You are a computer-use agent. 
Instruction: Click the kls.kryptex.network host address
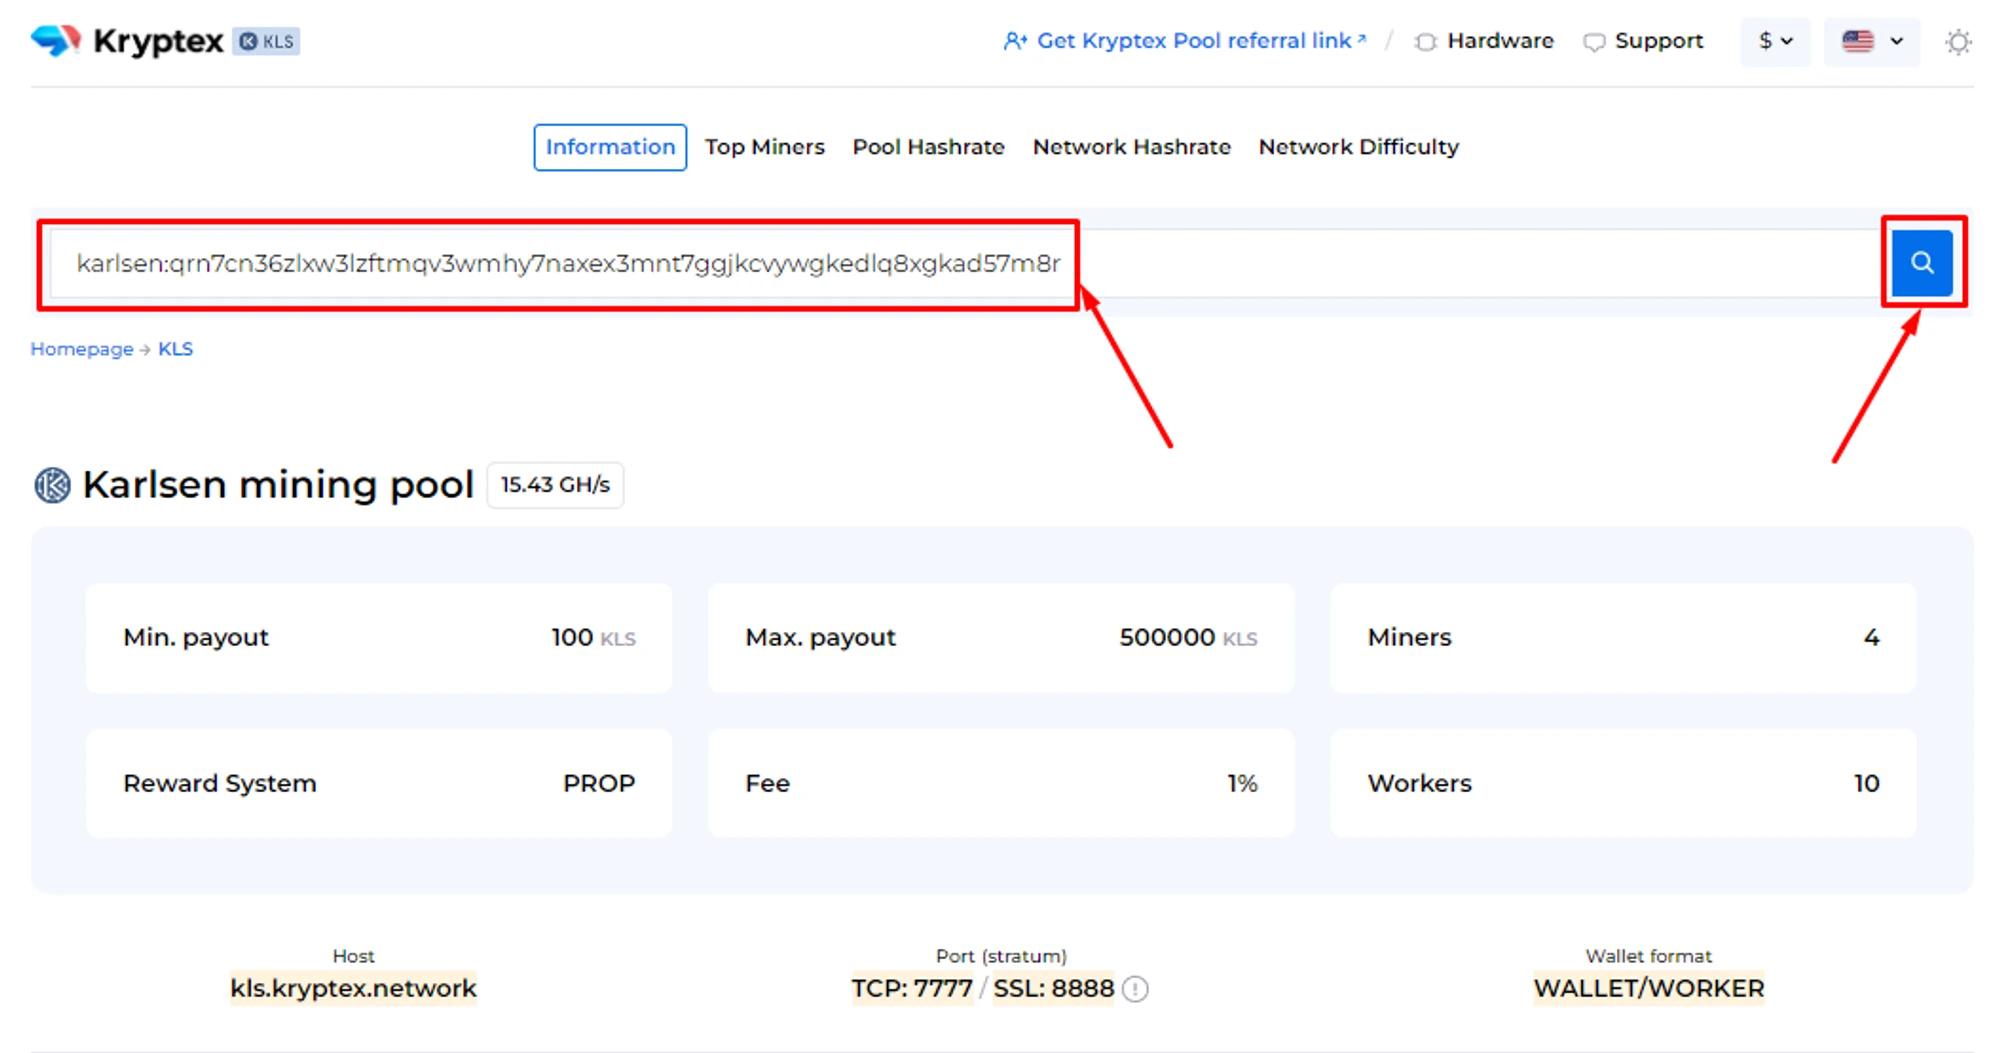(353, 988)
